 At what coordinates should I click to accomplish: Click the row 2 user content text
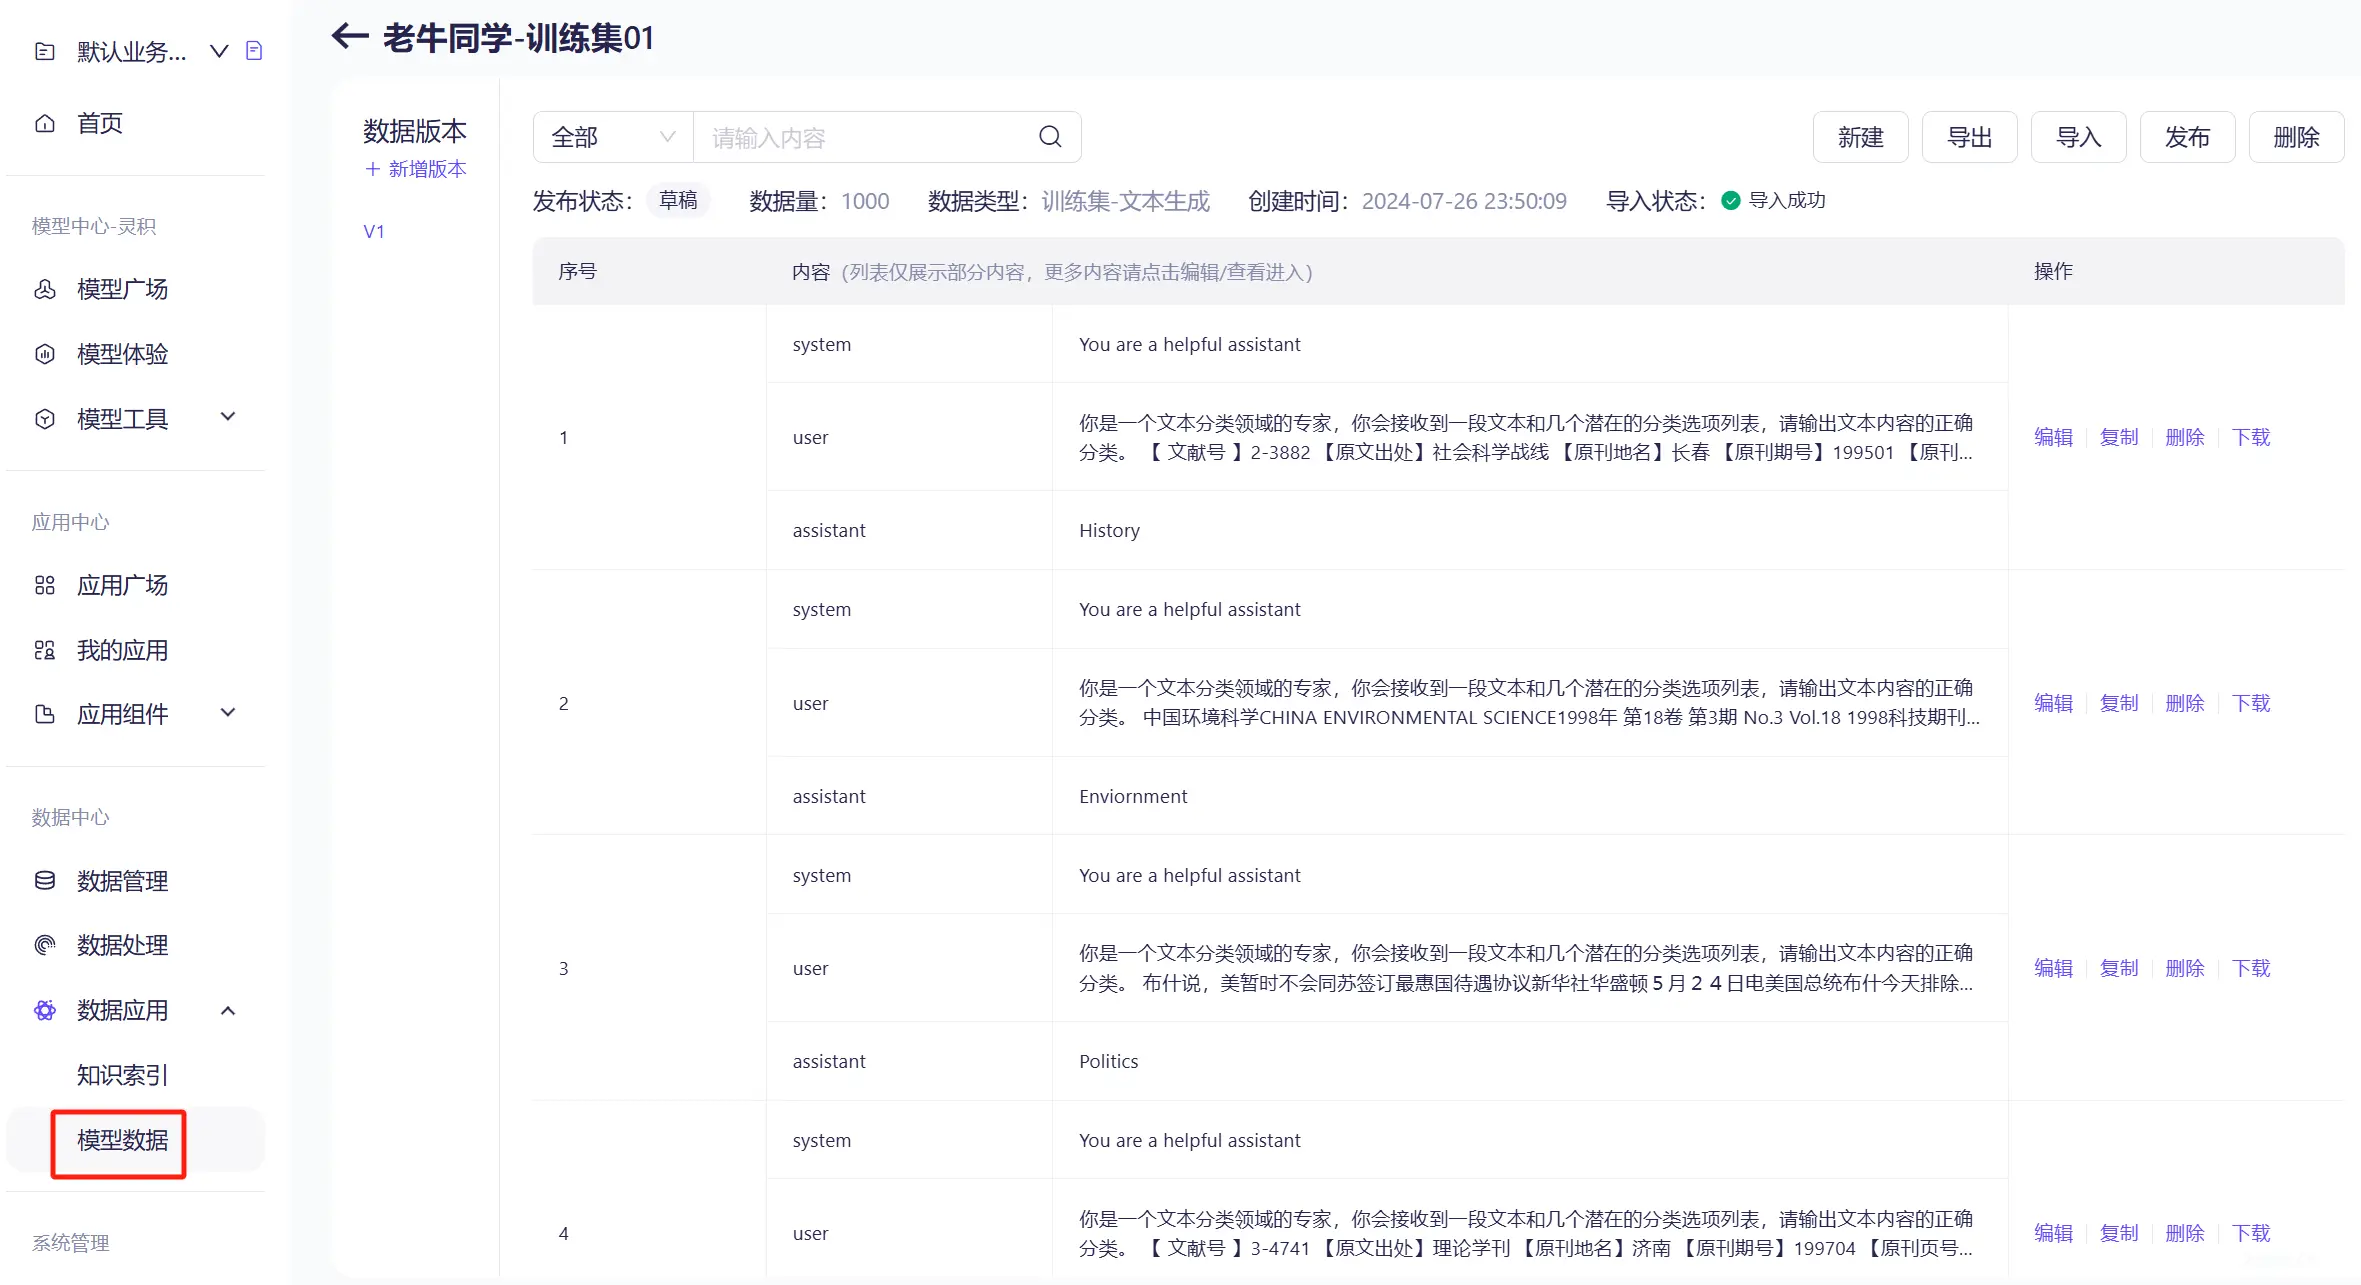(x=1529, y=703)
